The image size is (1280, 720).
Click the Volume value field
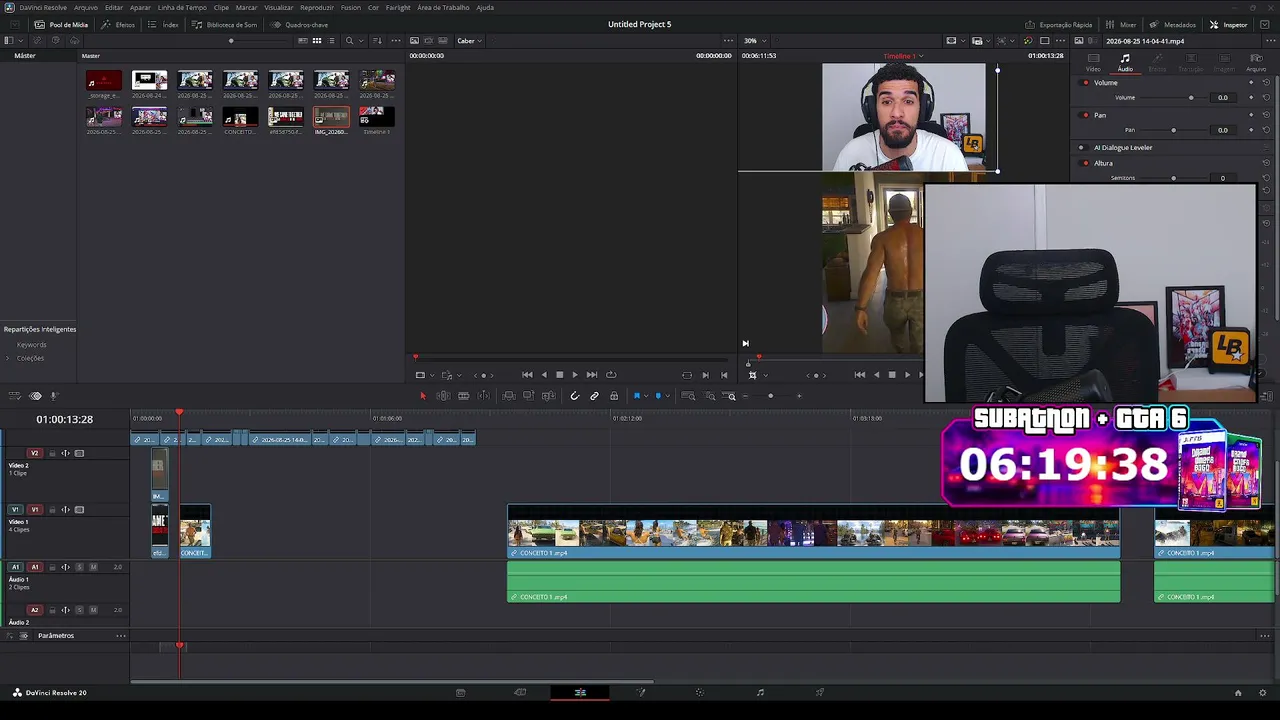click(x=1222, y=98)
